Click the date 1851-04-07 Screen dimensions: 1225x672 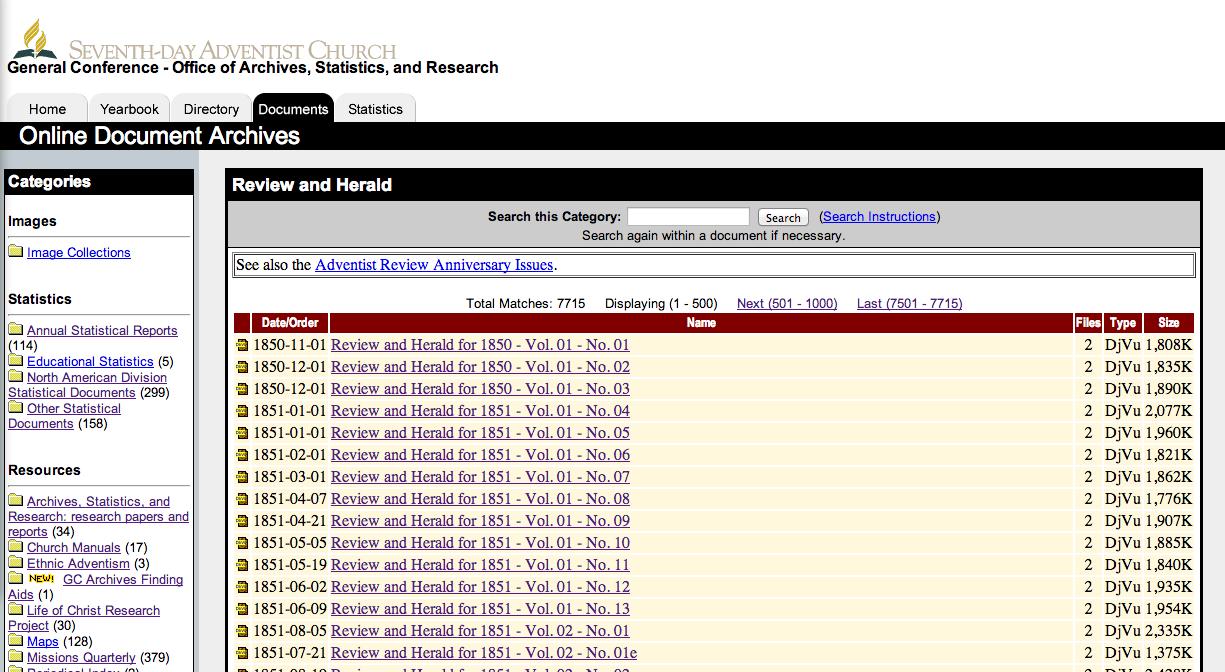coord(290,499)
